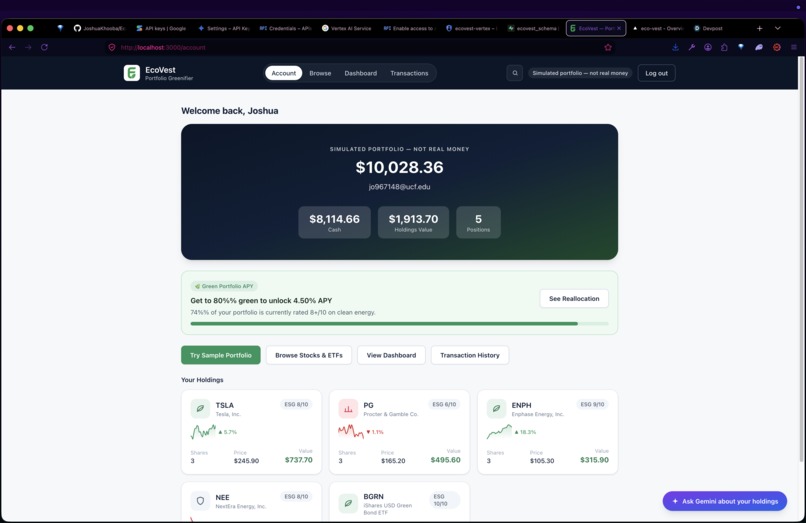Click TSLA leaf icon in holdings
The width and height of the screenshot is (806, 523).
coord(200,408)
